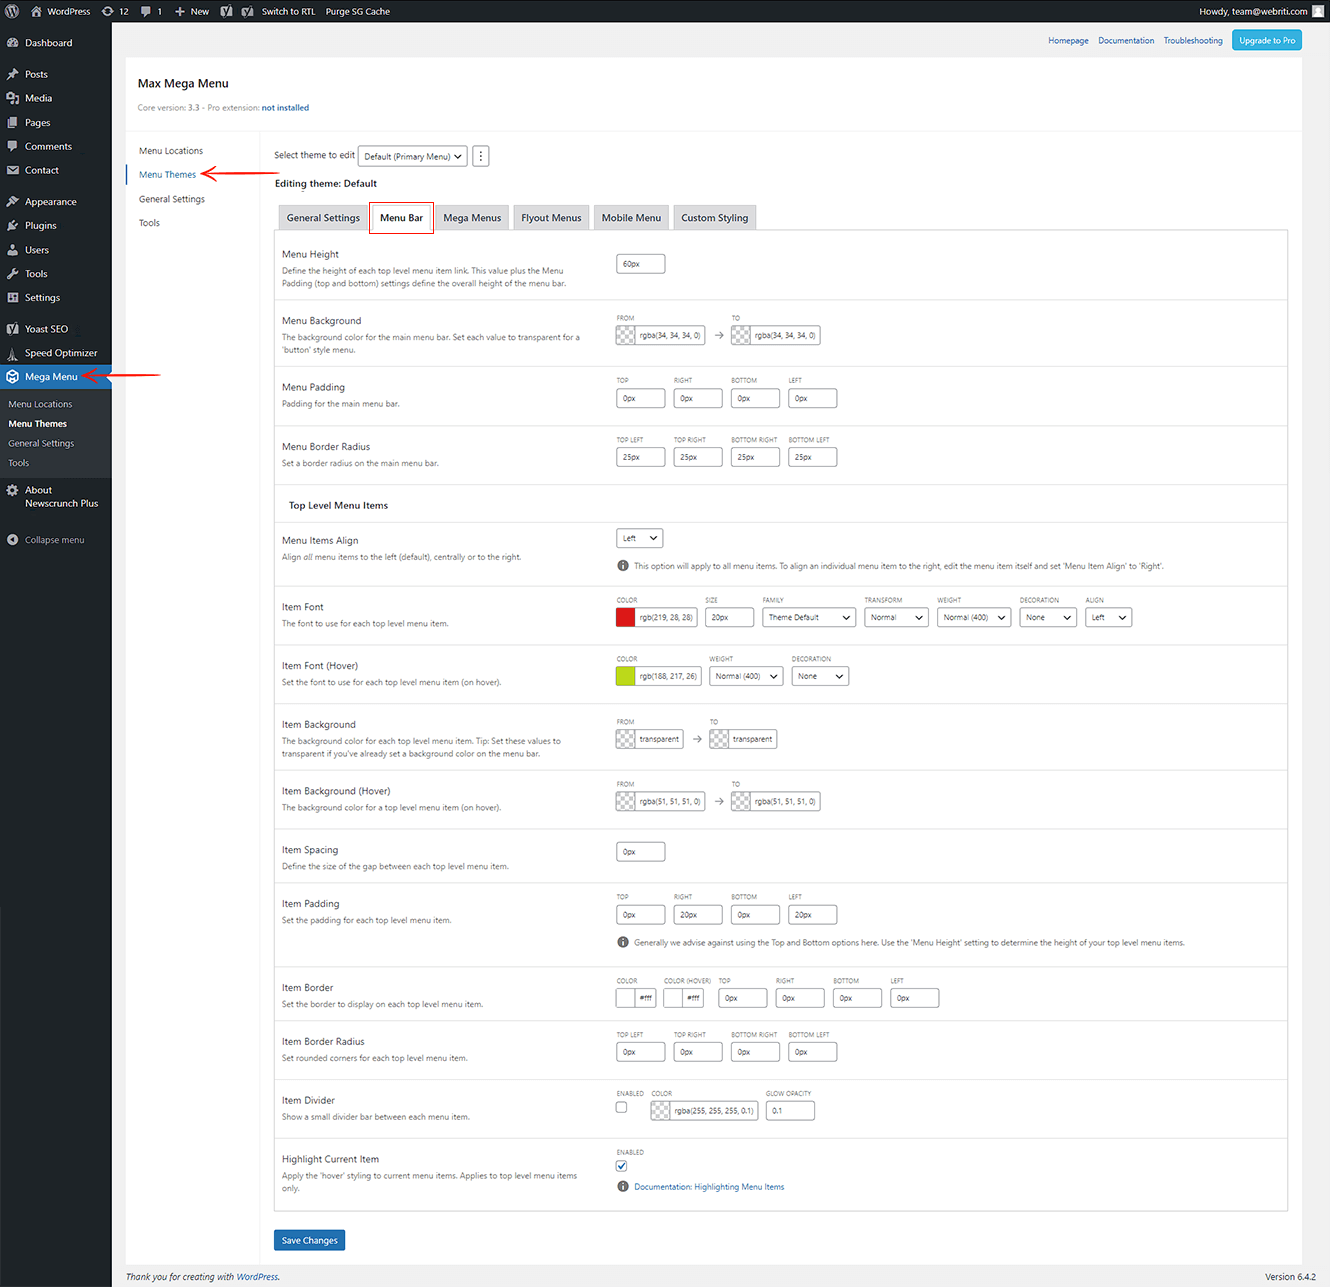The height and width of the screenshot is (1287, 1330).
Task: Open the Item Font transform dropdown
Action: 896,617
